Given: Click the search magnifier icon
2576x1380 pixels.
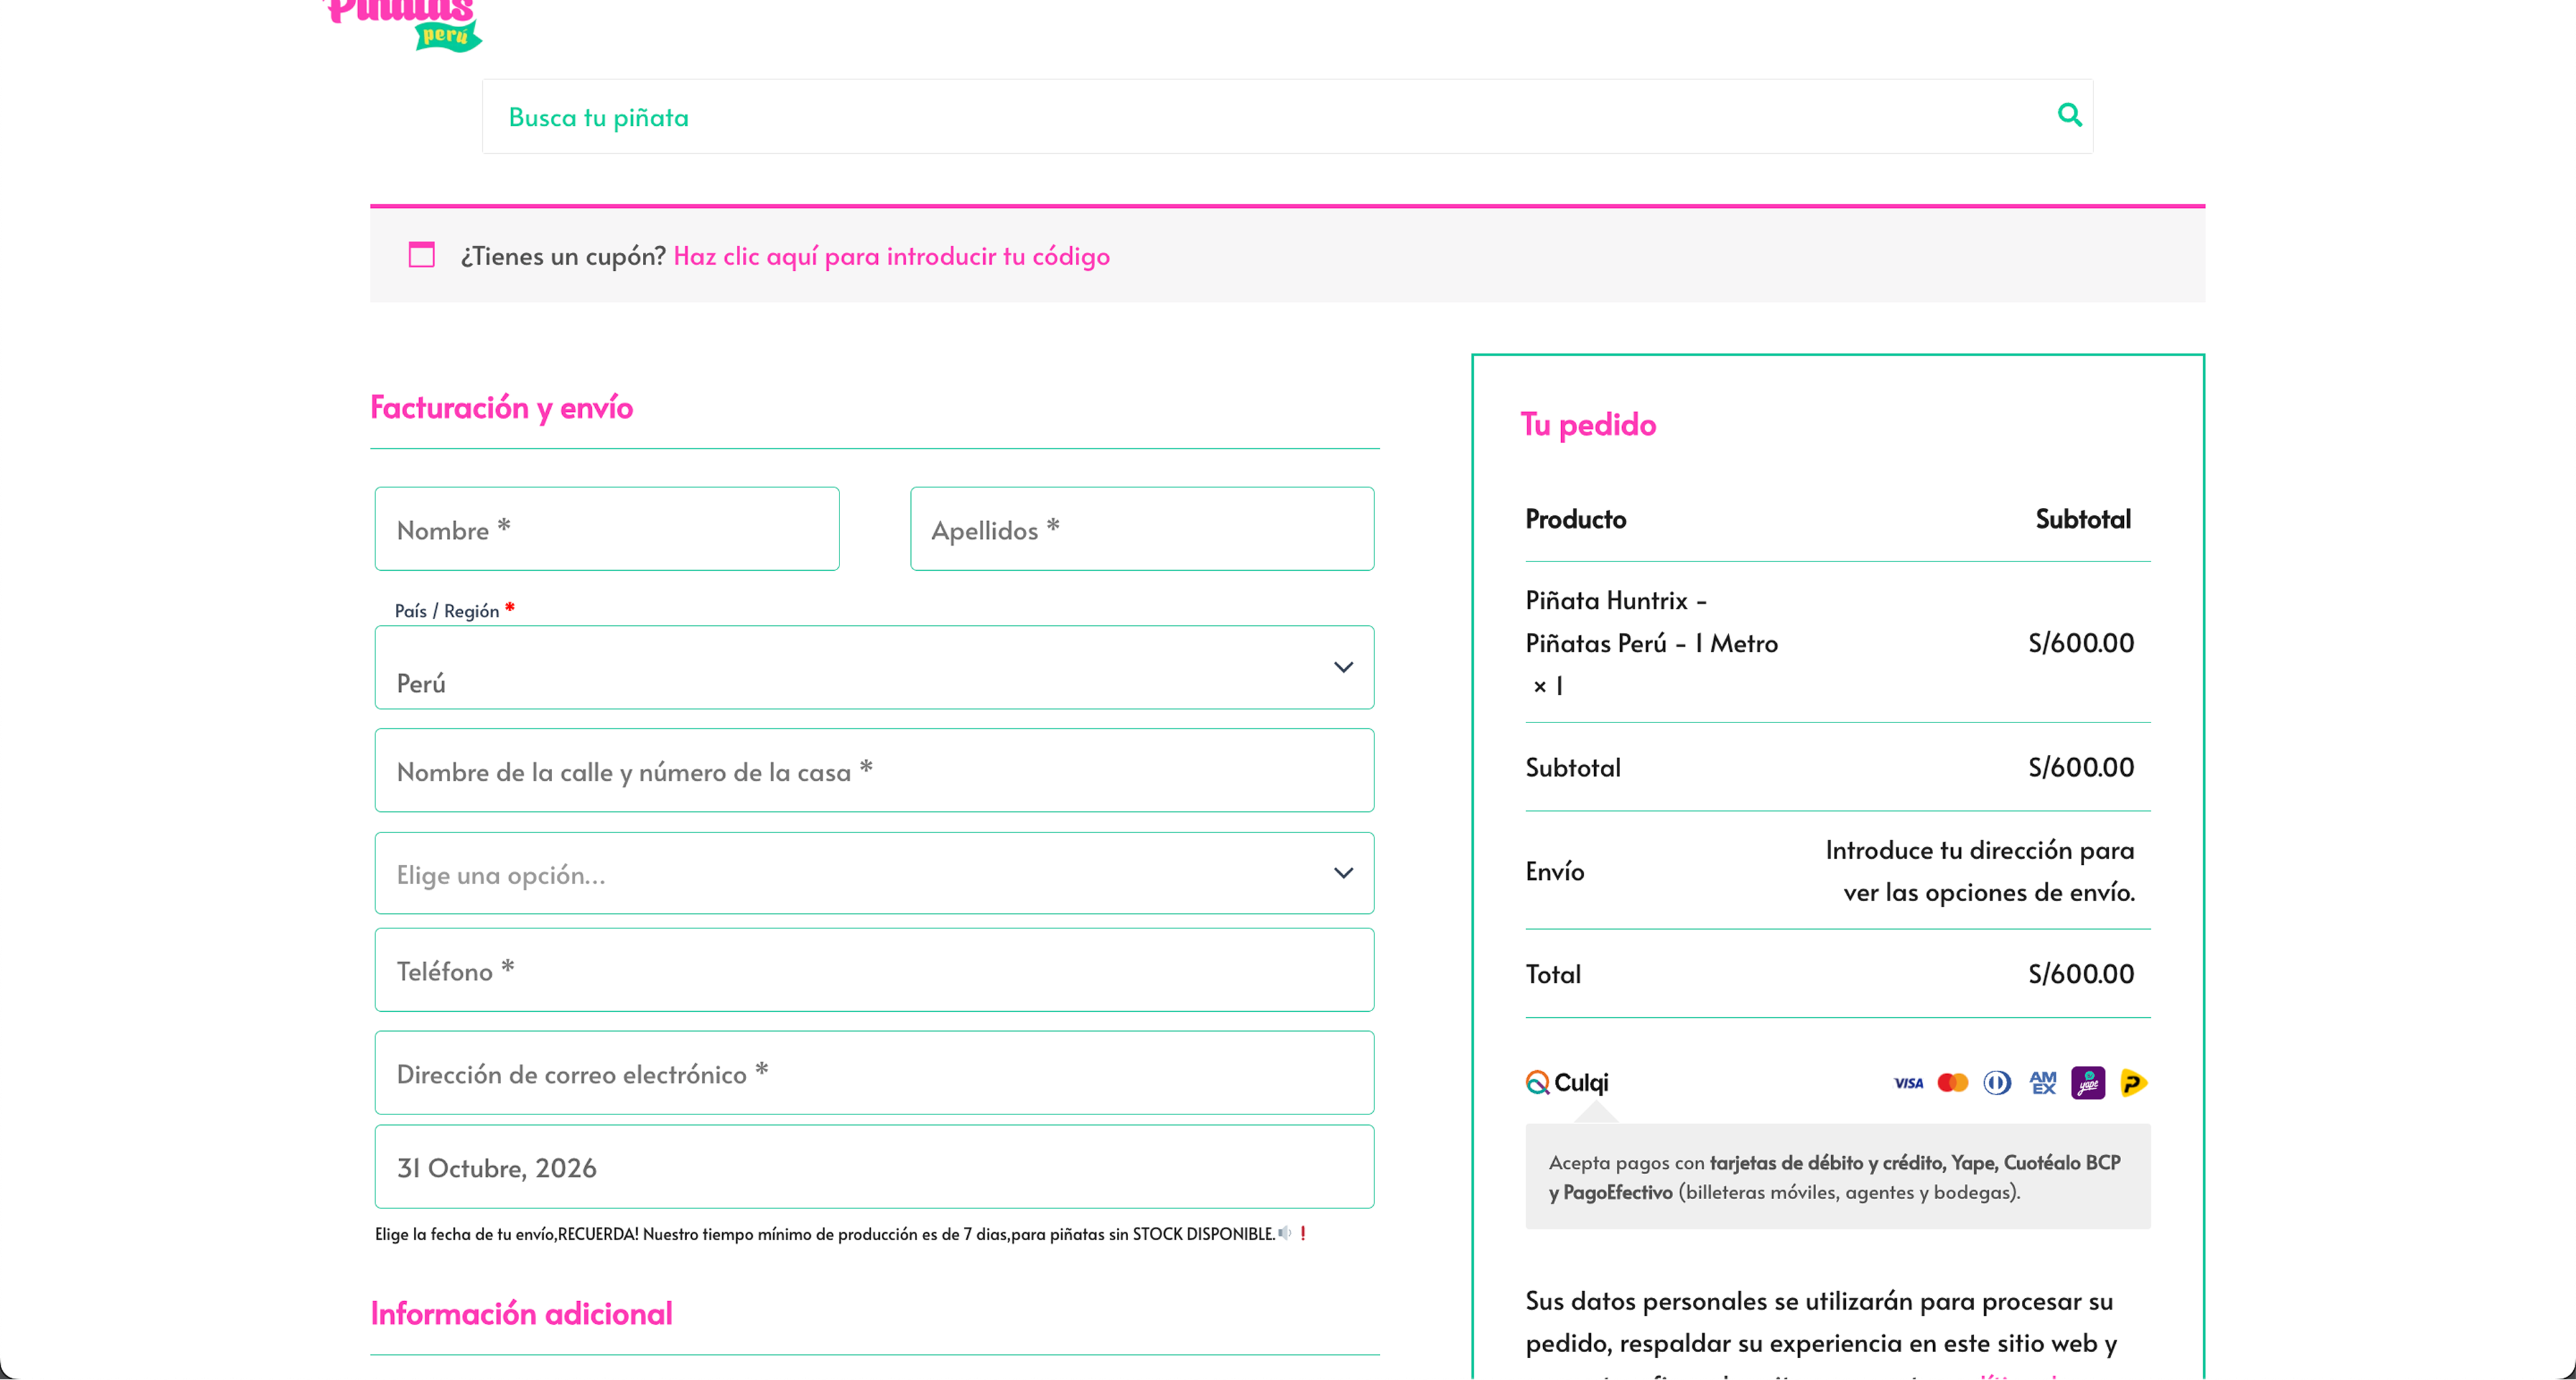Looking at the screenshot, I should pyautogui.click(x=2069, y=115).
